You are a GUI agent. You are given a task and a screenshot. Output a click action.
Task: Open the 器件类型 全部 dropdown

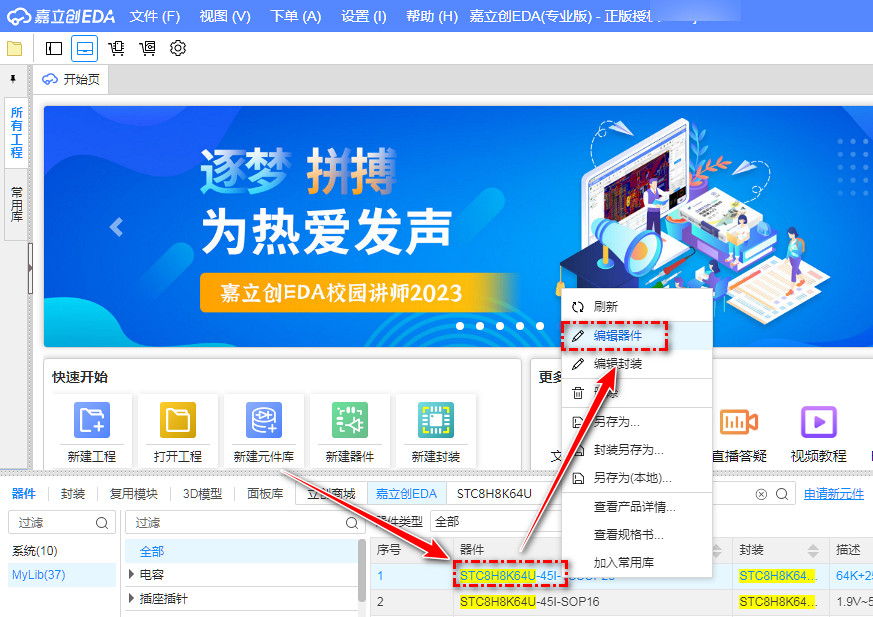pyautogui.click(x=498, y=522)
